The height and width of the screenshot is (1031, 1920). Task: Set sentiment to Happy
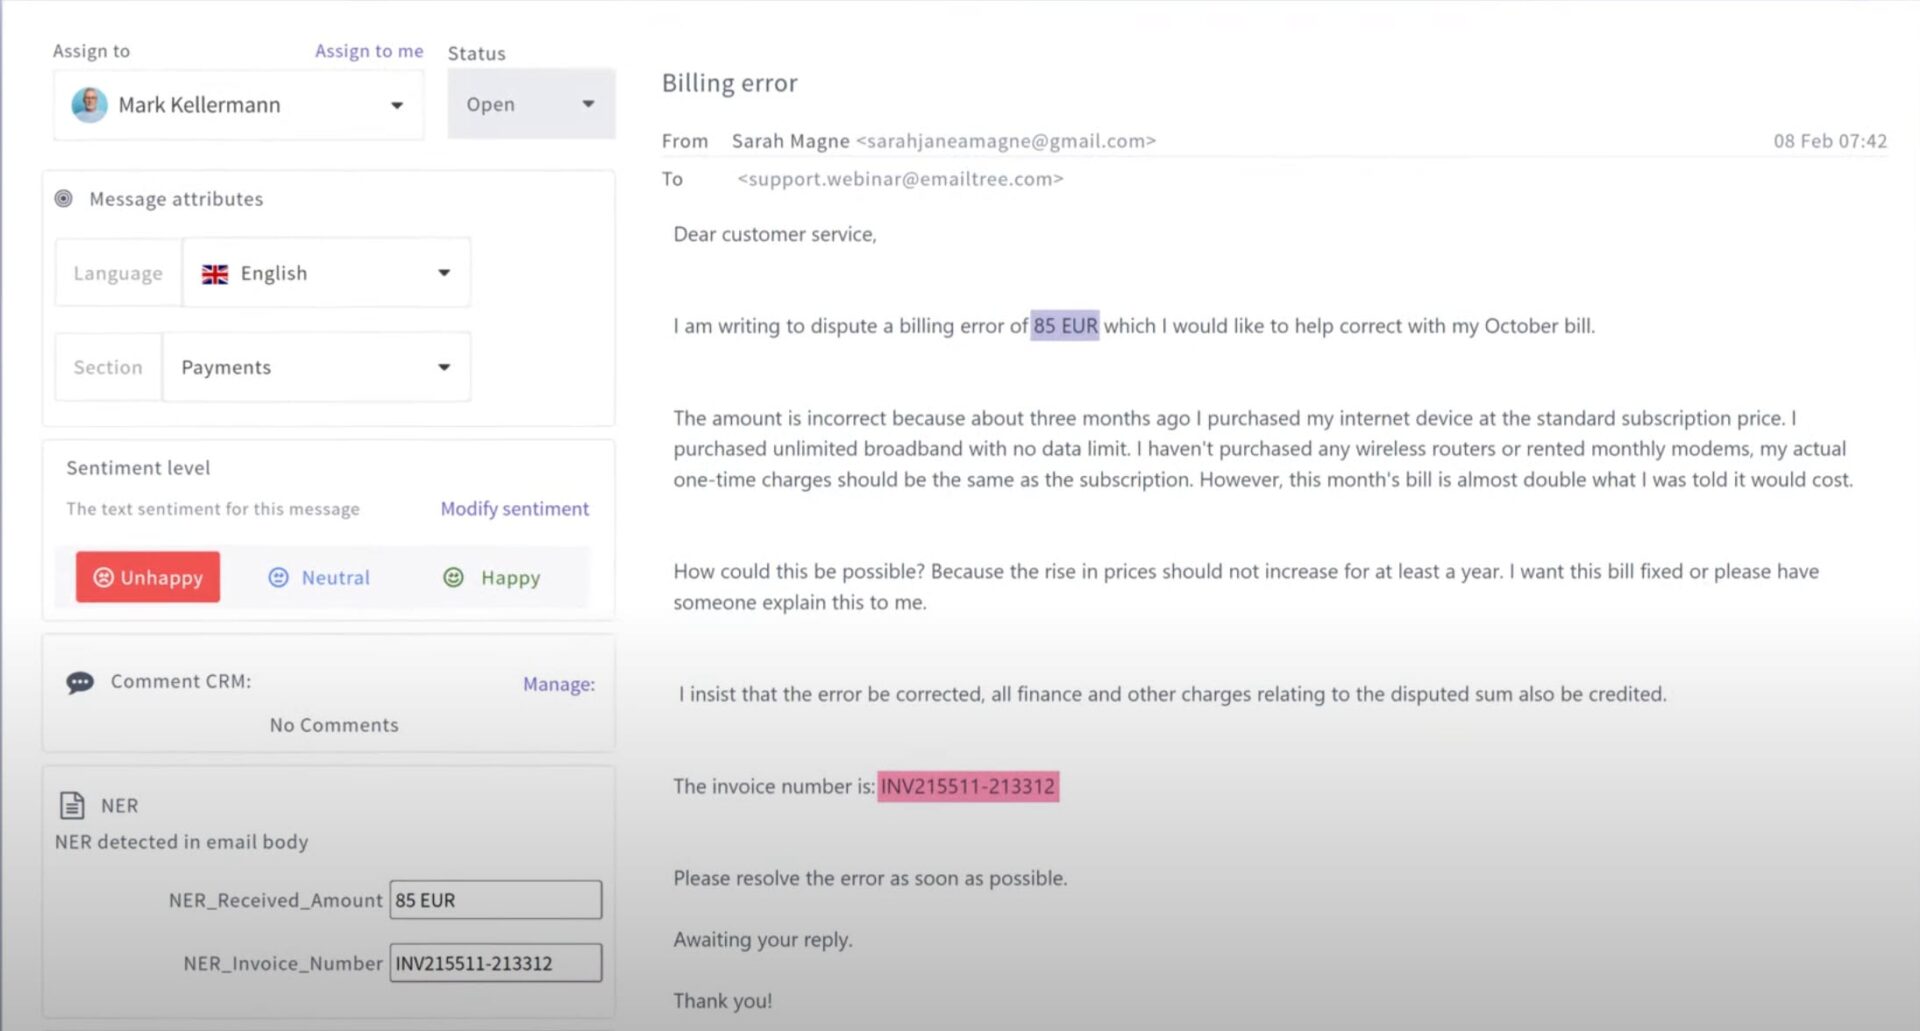492,577
